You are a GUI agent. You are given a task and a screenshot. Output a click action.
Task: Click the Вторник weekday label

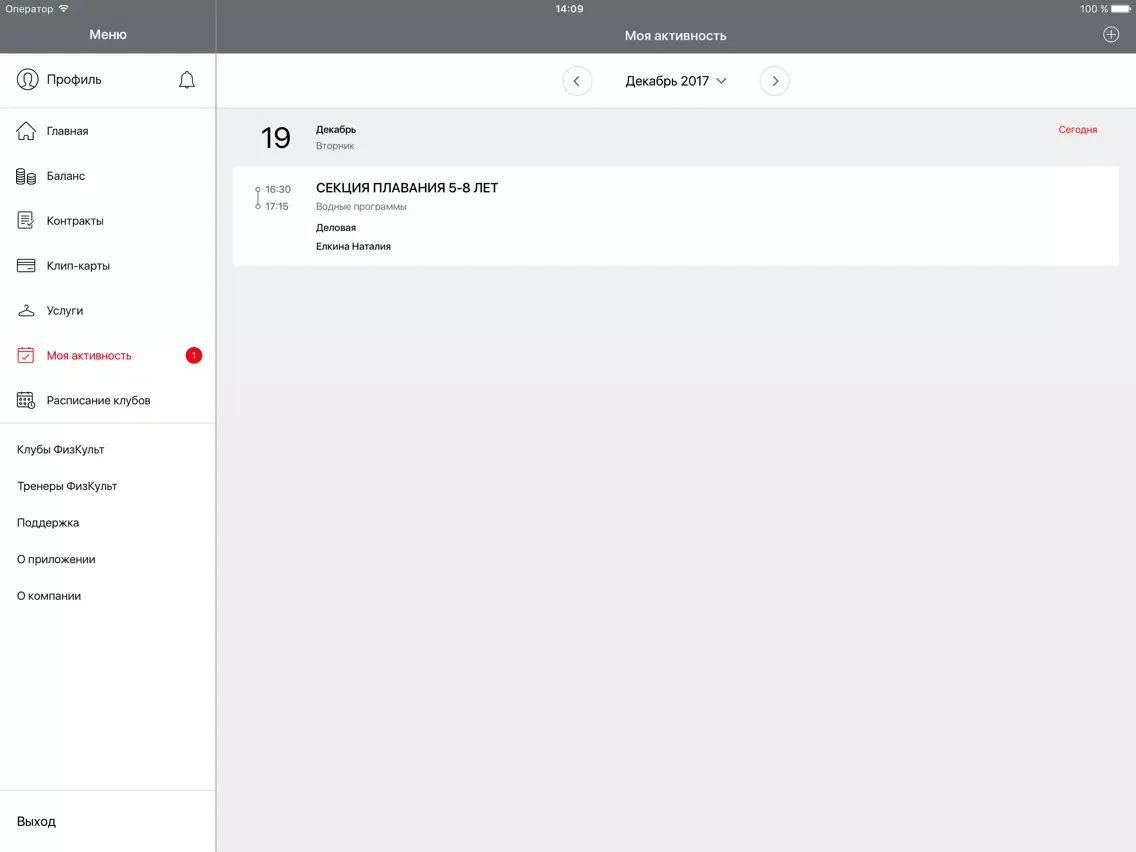point(335,146)
